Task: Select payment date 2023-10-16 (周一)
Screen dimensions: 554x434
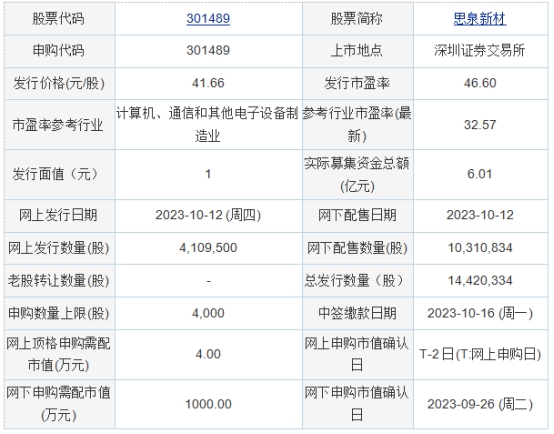Action: (x=480, y=313)
